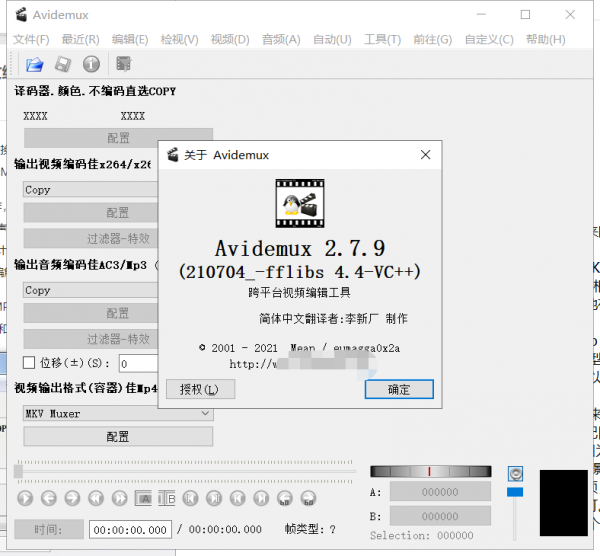The image size is (600, 556).
Task: Expand the MKV Muxer format dropdown
Action: (118, 414)
